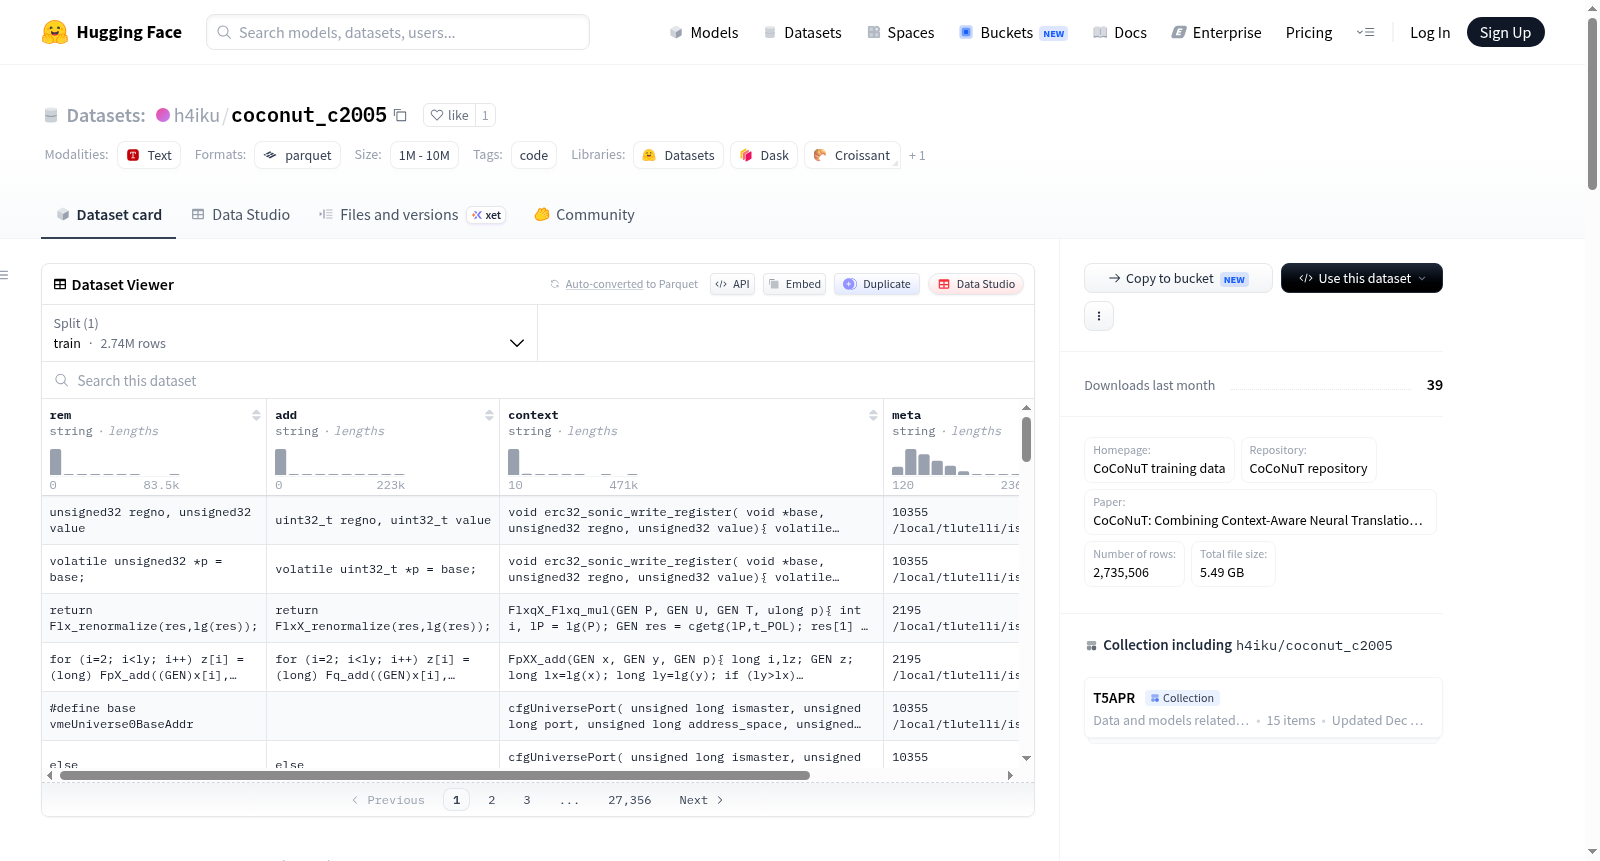This screenshot has width=1600, height=861.
Task: Focus the Search this dataset field
Action: 538,380
